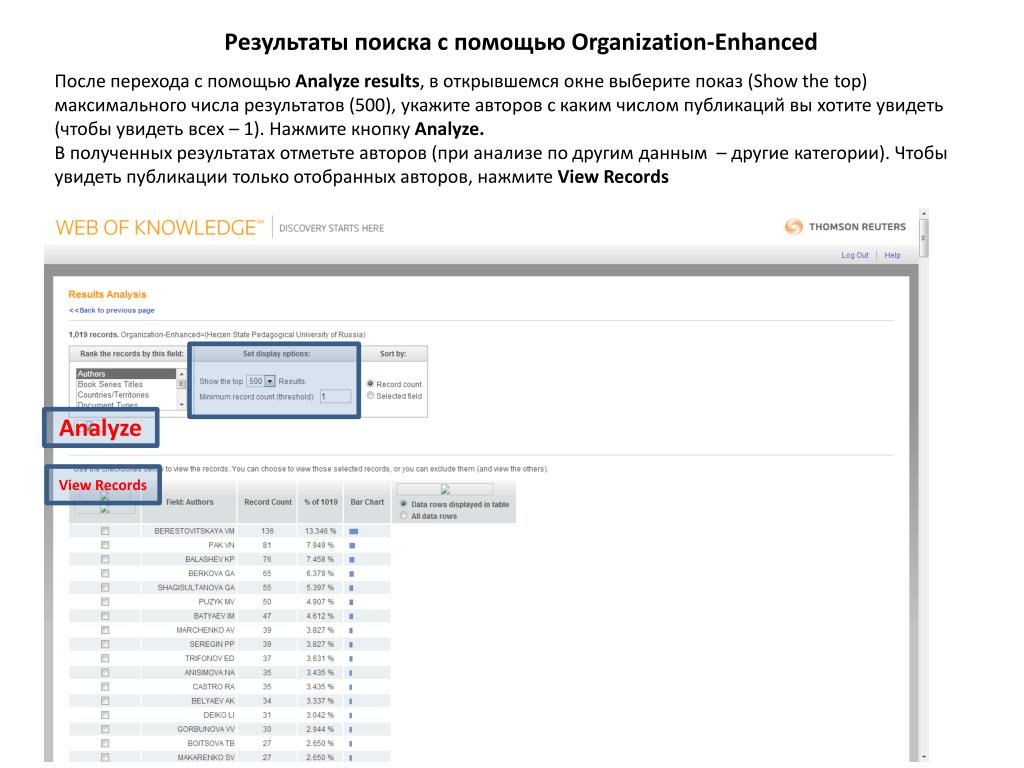Click the Minimum record count threshold field
1024x768 pixels.
[335, 396]
